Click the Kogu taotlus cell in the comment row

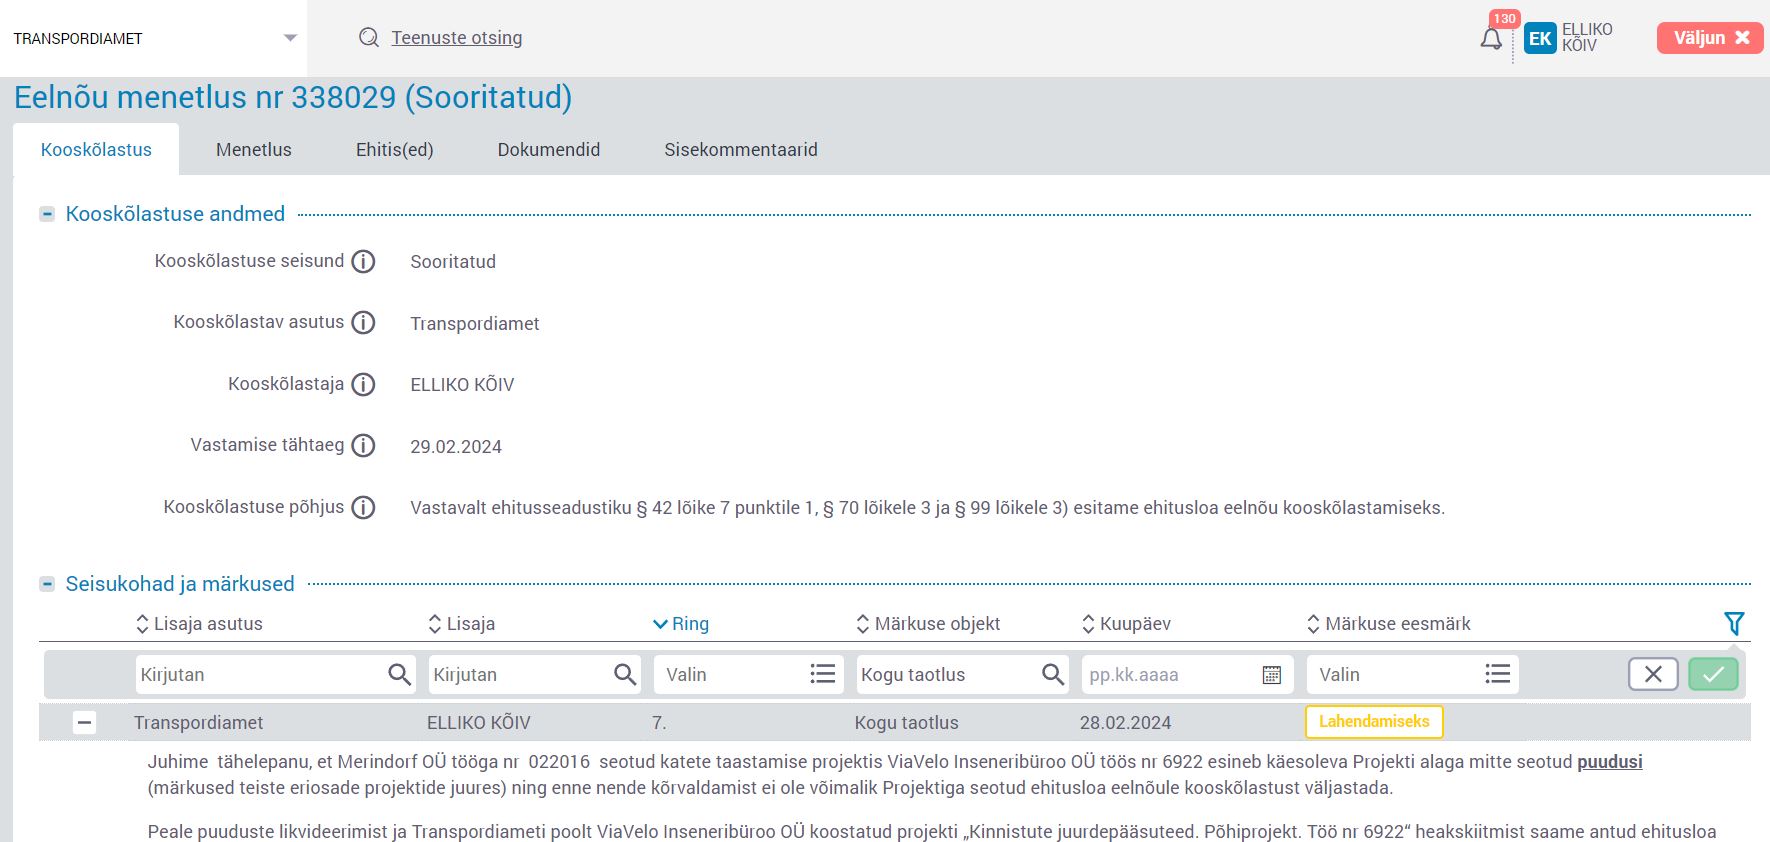click(x=907, y=722)
